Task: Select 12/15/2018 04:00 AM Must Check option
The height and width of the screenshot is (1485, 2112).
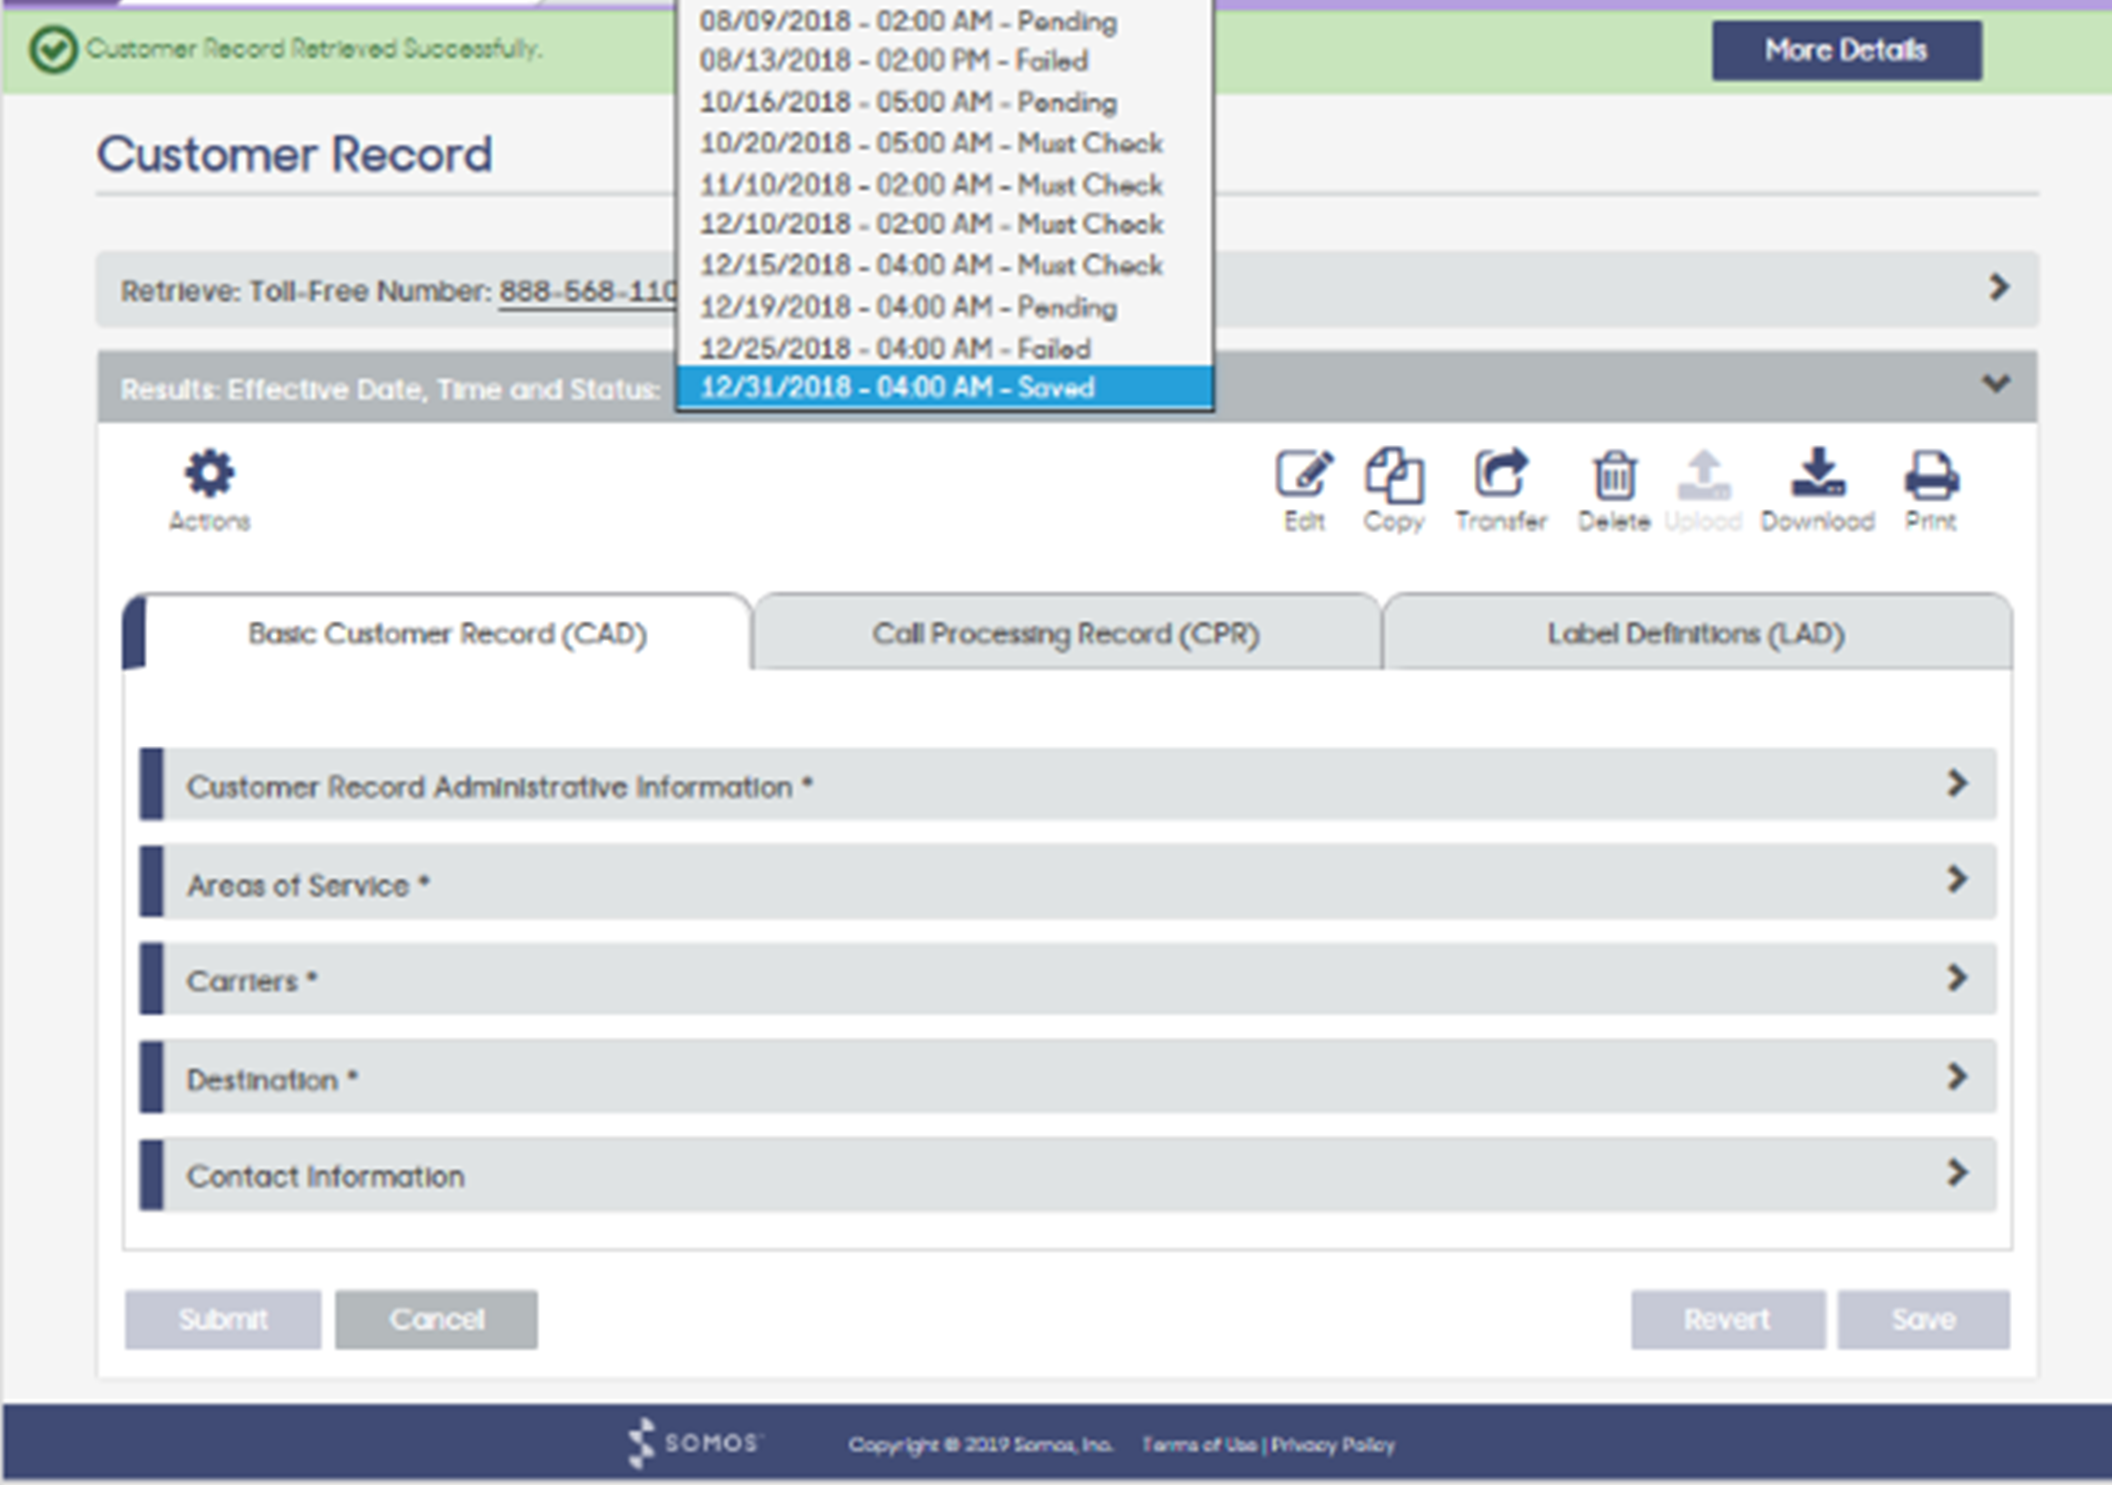Action: click(x=945, y=265)
